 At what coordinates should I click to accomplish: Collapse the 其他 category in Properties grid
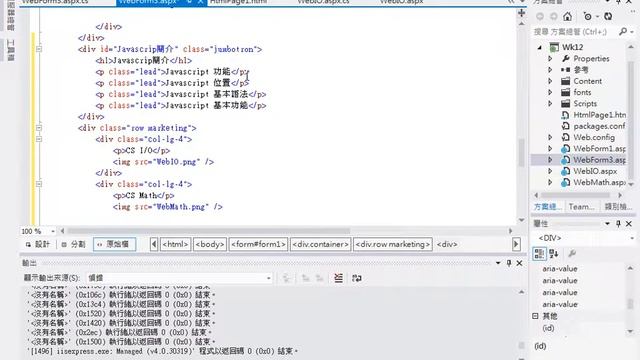click(x=536, y=316)
